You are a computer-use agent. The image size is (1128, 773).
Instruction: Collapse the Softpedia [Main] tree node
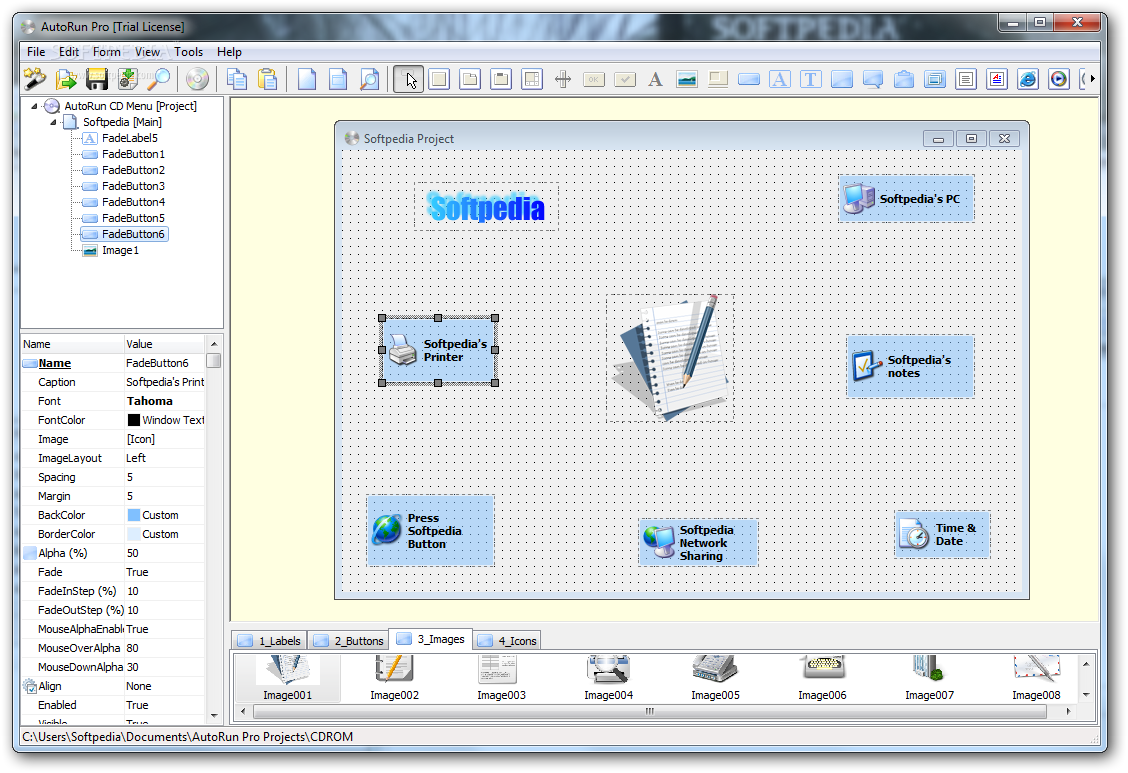coord(53,122)
